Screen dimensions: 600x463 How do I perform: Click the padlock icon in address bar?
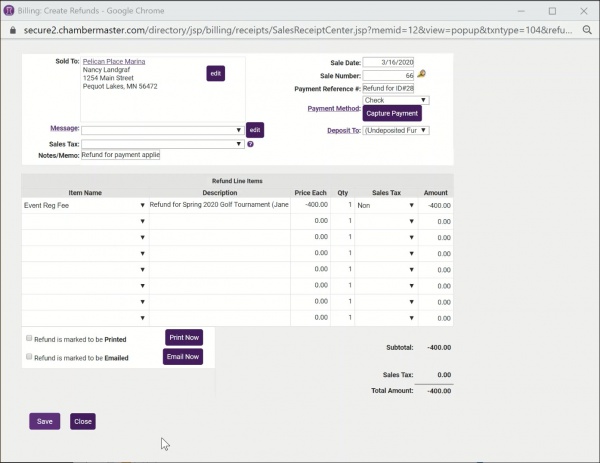(12, 31)
